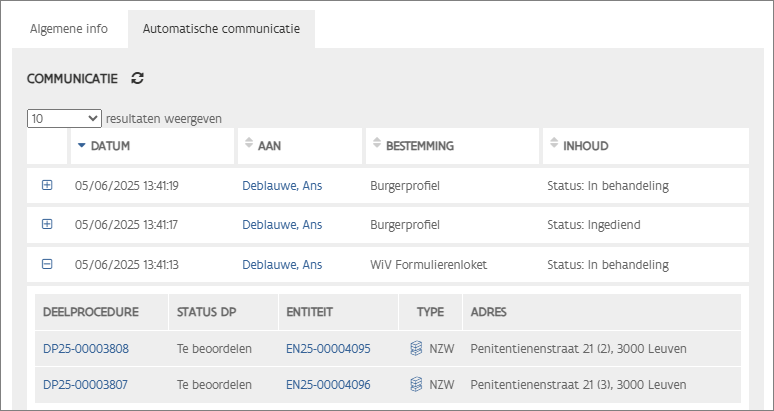
Task: Click the refresh icon next to Communicatie
Action: coord(138,78)
